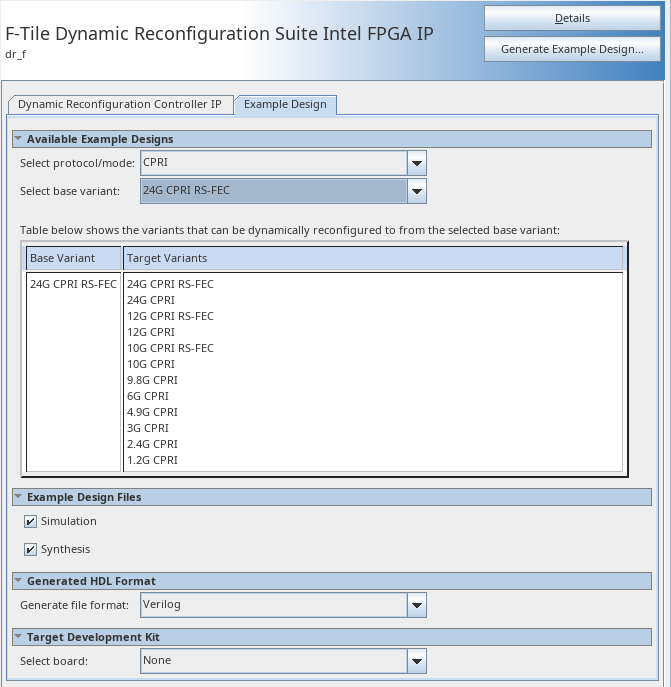Click the Target Variants column header
The width and height of the screenshot is (671, 687).
[x=373, y=258]
